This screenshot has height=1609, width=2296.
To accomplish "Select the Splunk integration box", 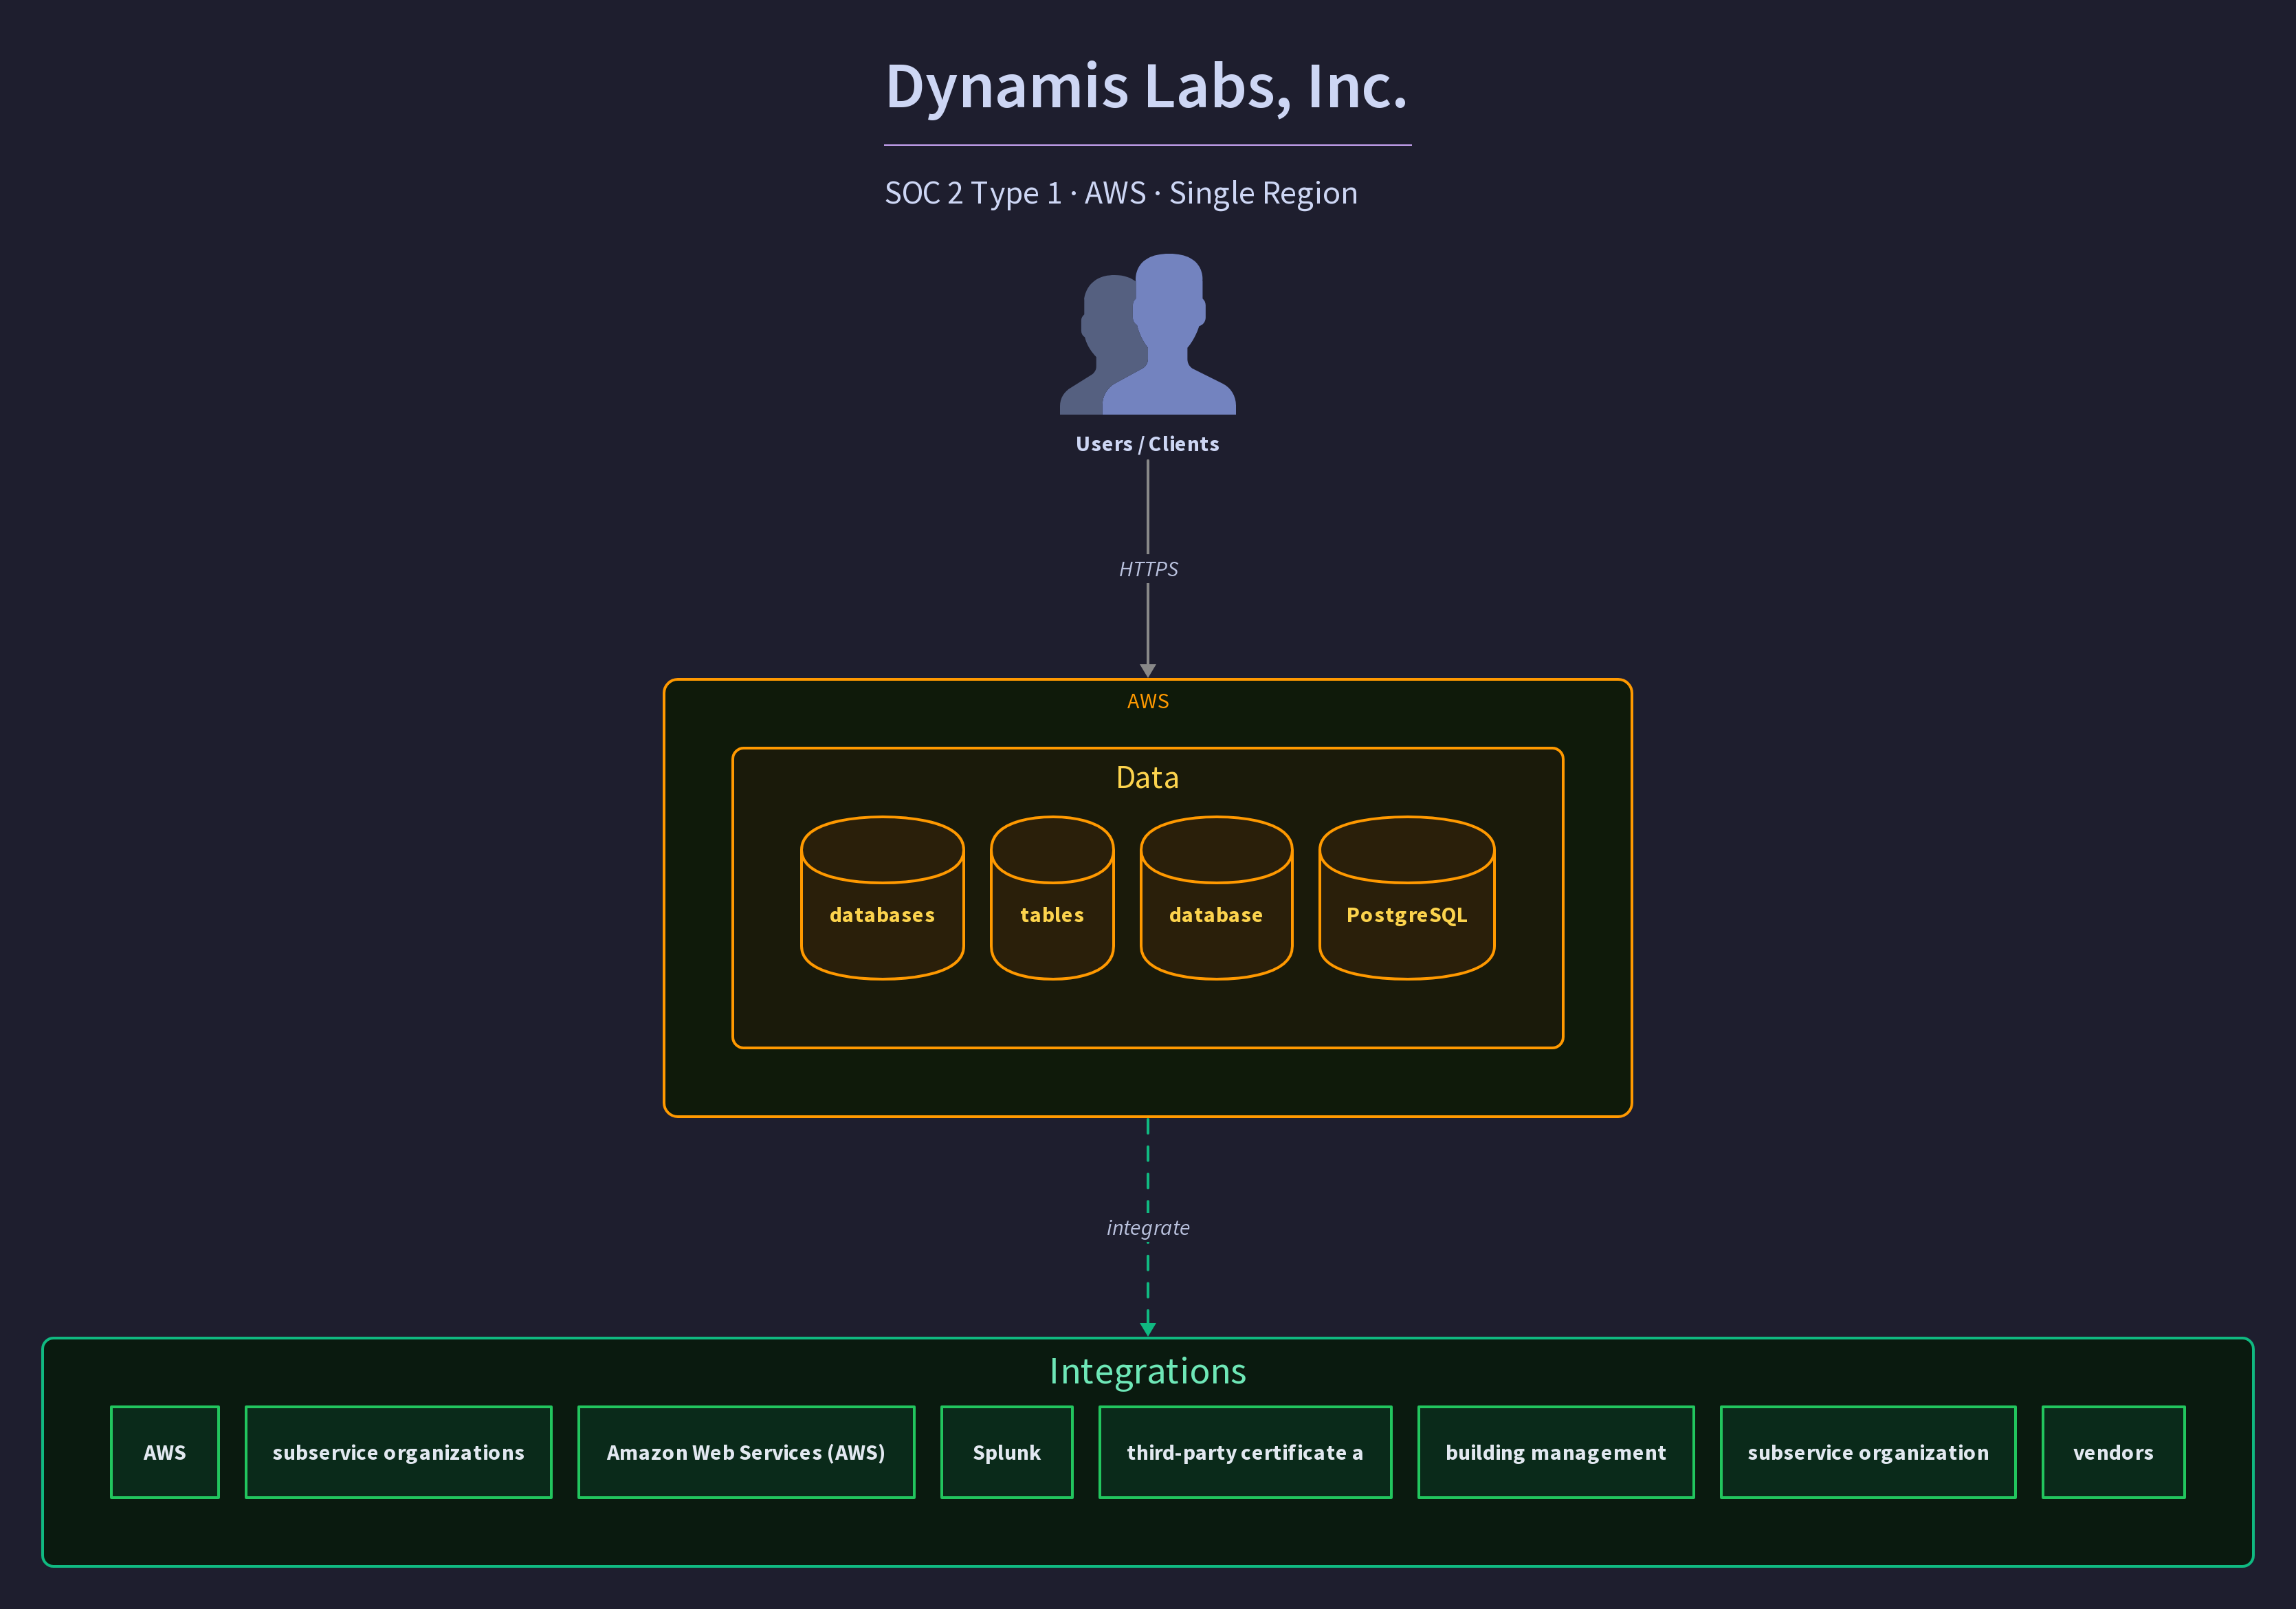I will (1007, 1452).
